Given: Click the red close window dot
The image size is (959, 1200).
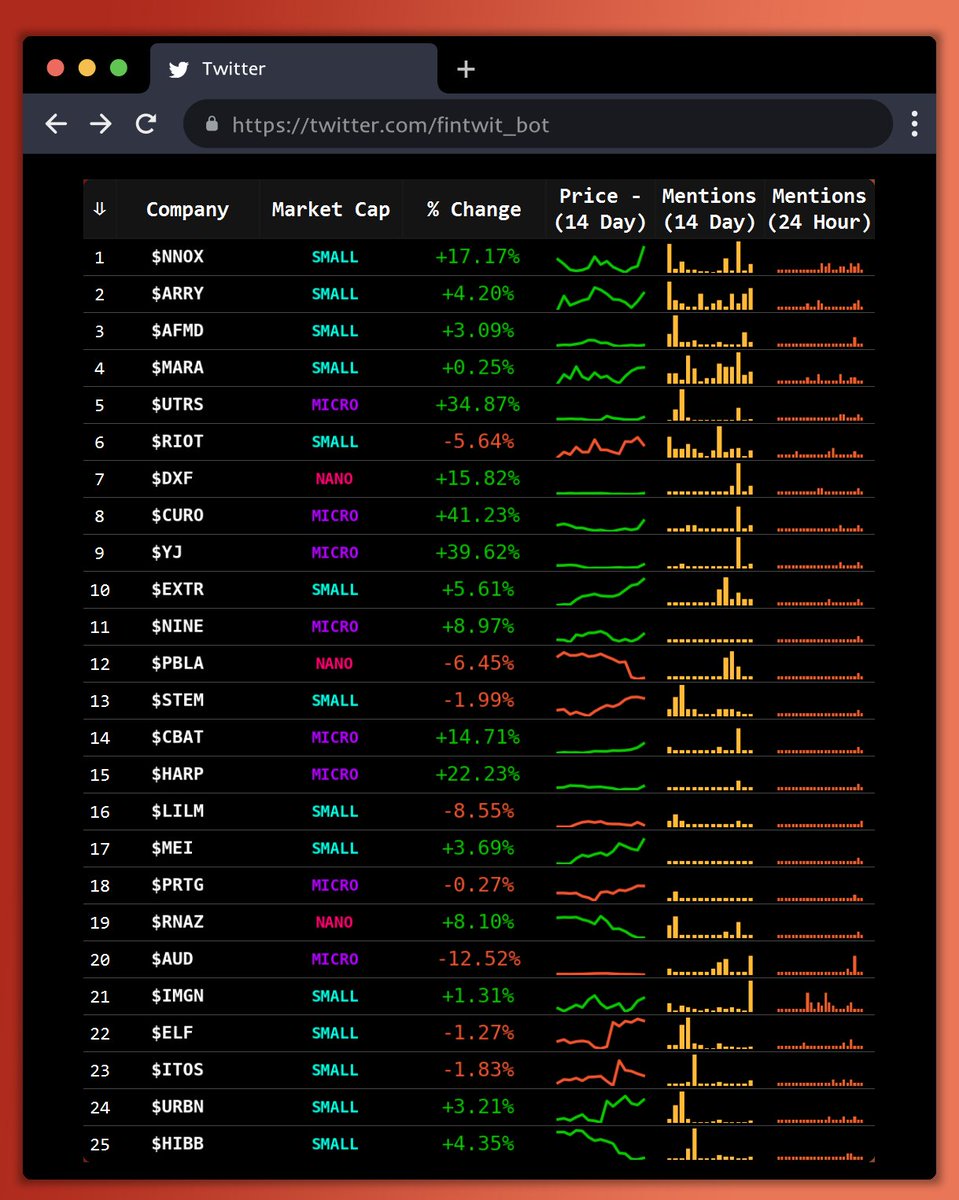Looking at the screenshot, I should [x=56, y=68].
